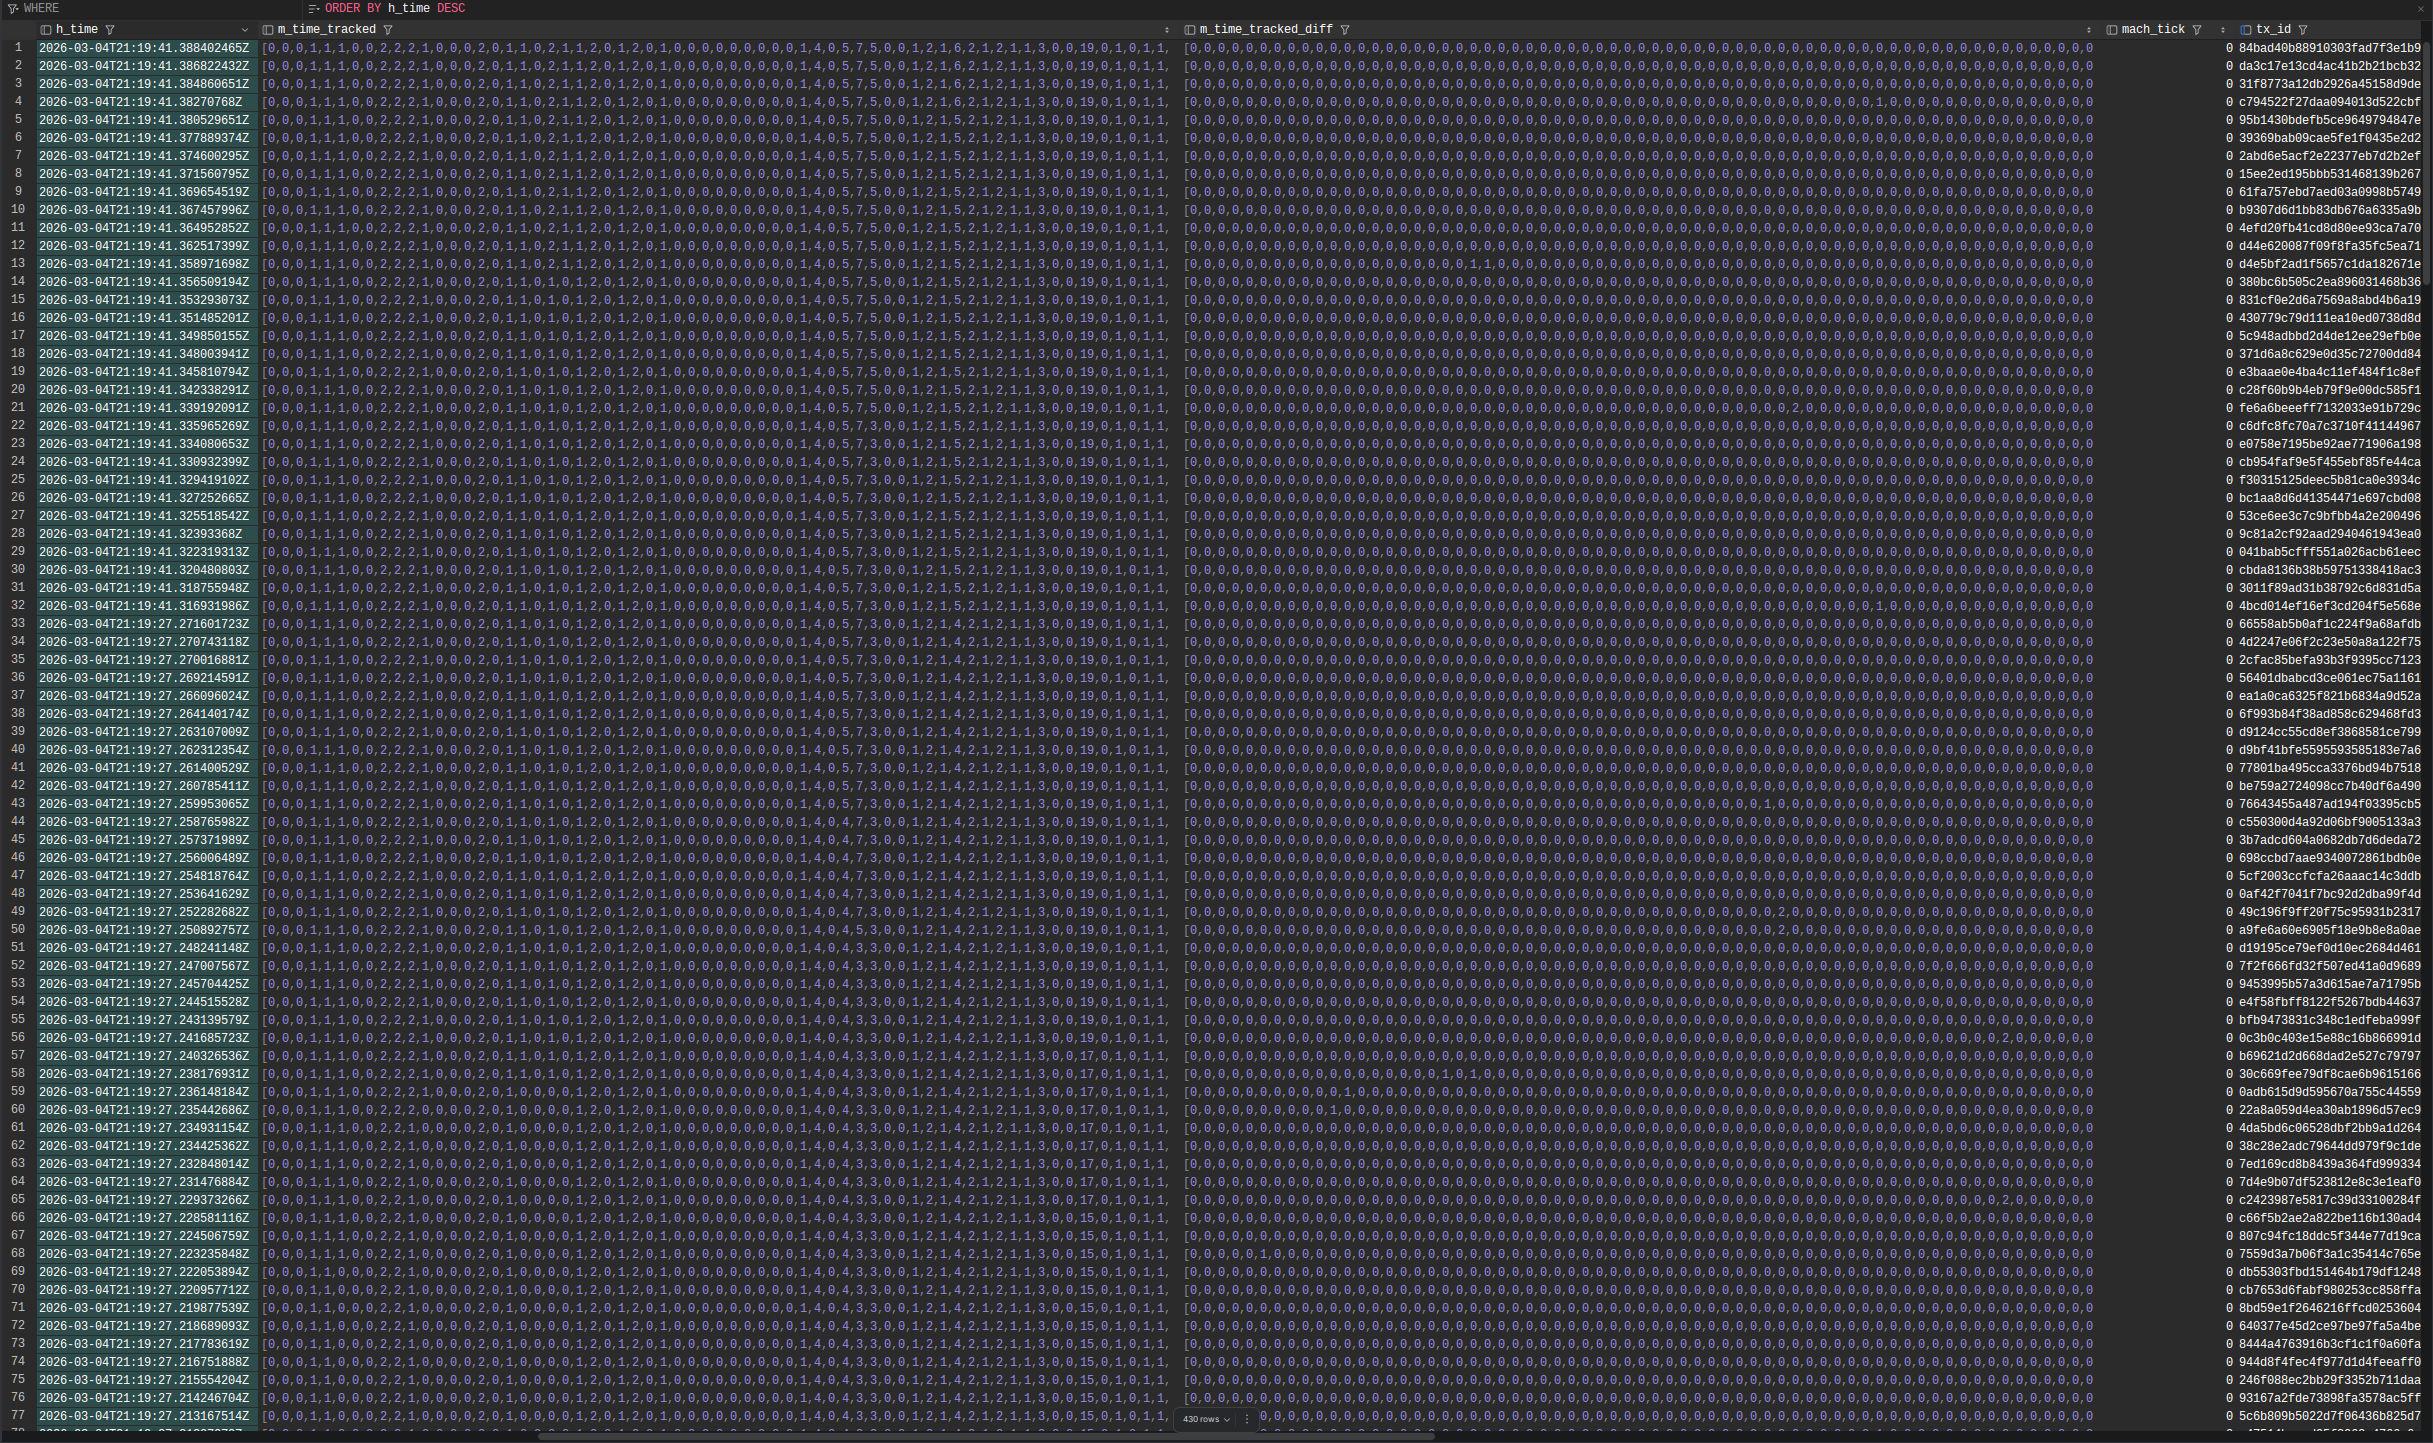Click the filter funnel on h_time column

(x=110, y=29)
